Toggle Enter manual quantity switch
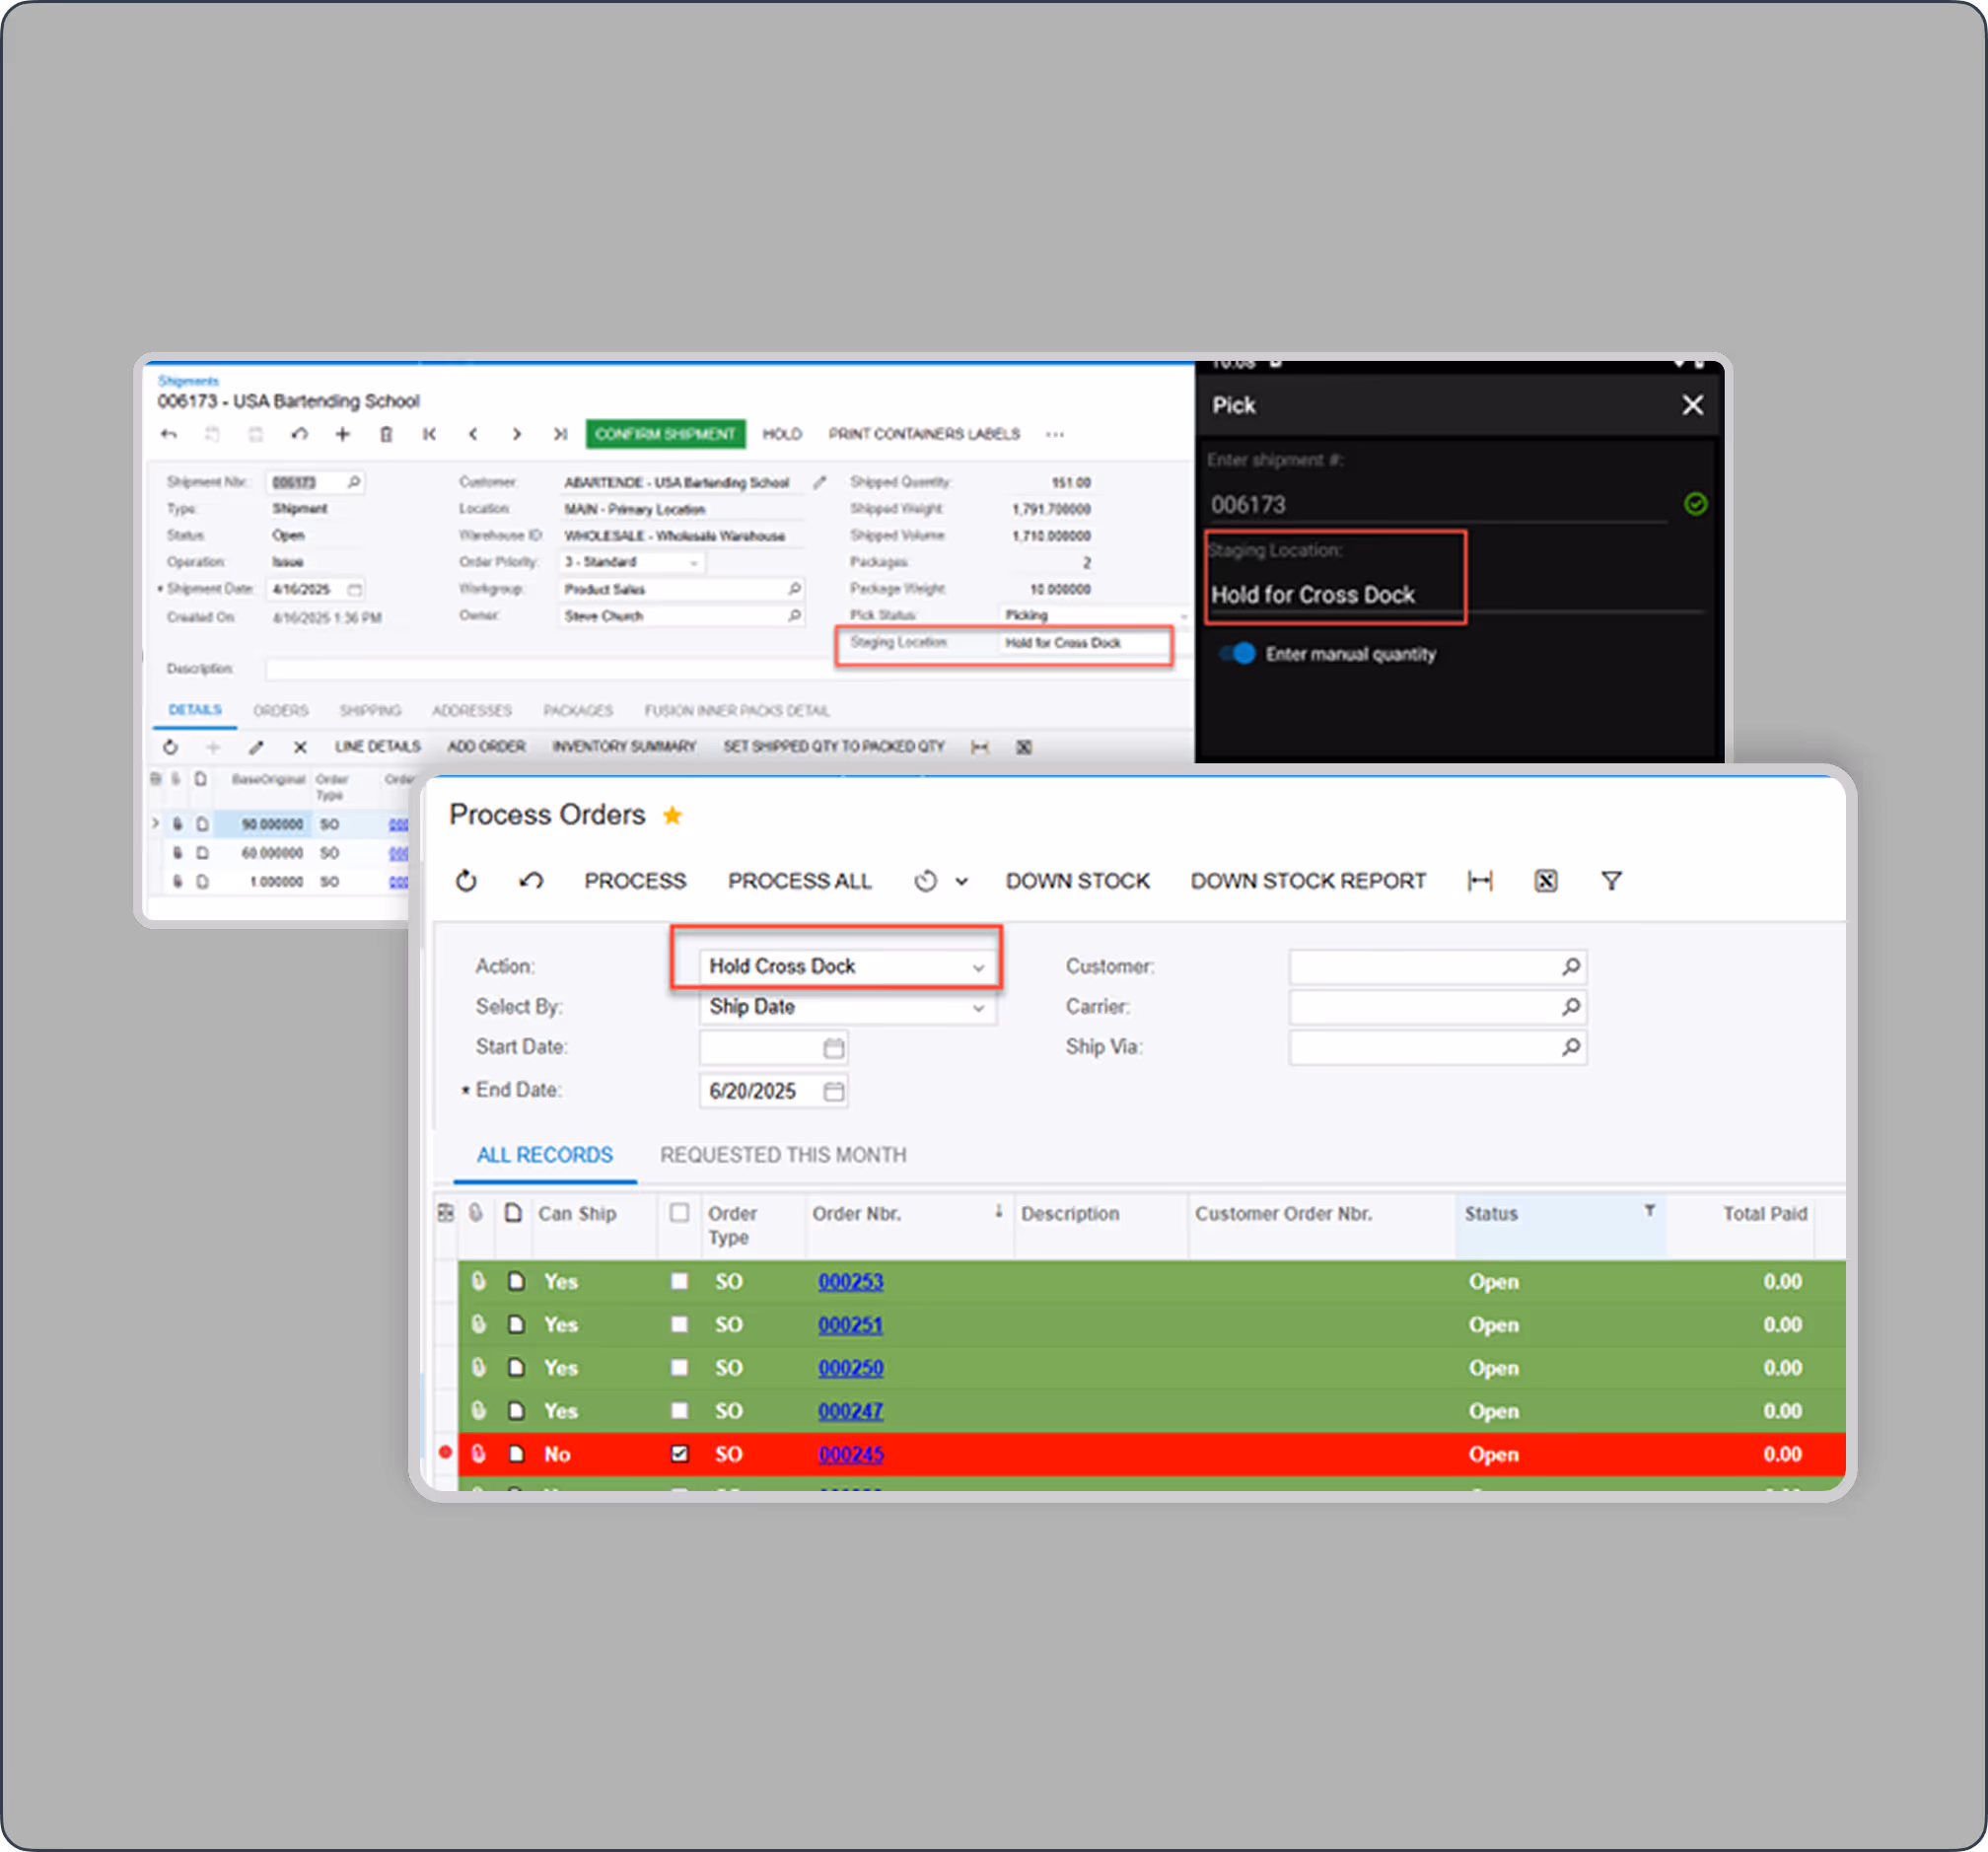 1239,654
